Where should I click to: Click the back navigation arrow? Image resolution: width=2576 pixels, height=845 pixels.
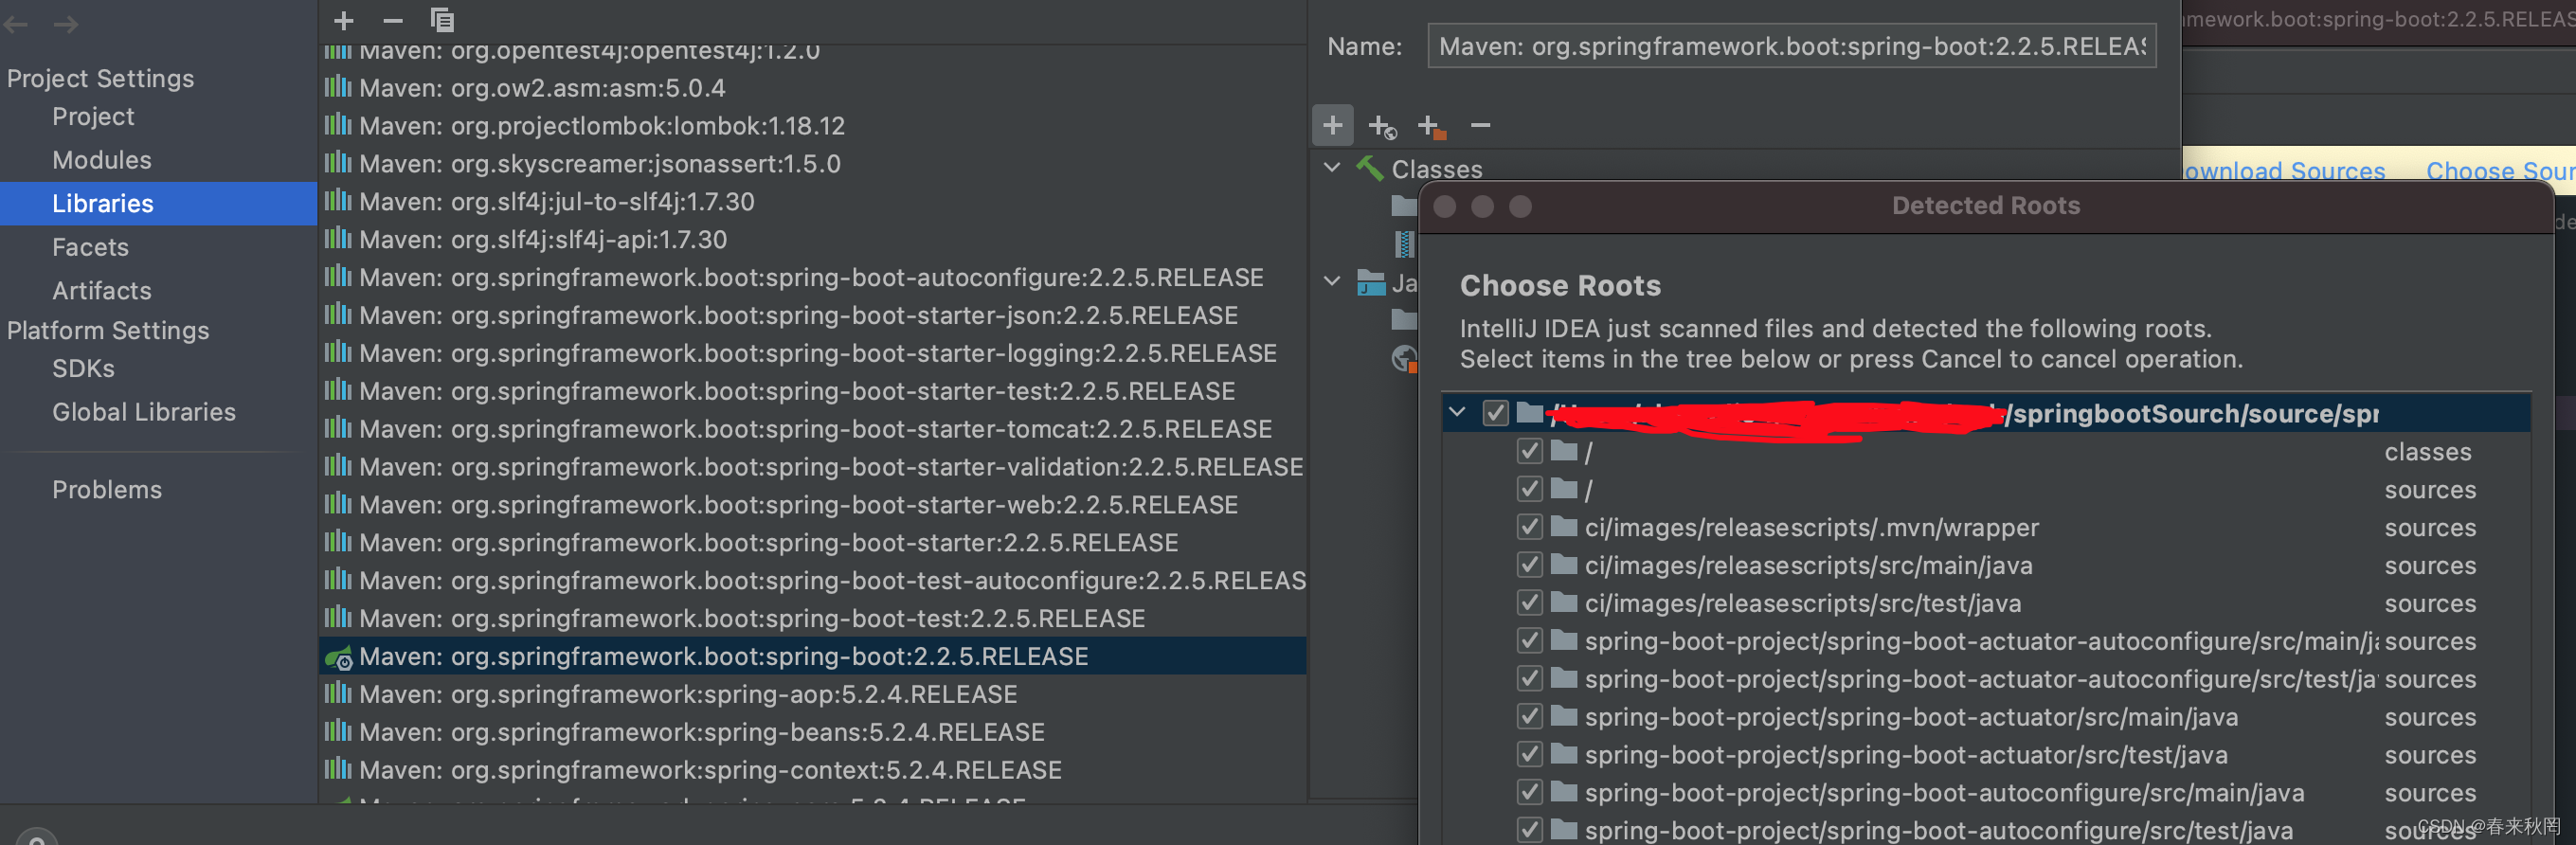(x=16, y=24)
